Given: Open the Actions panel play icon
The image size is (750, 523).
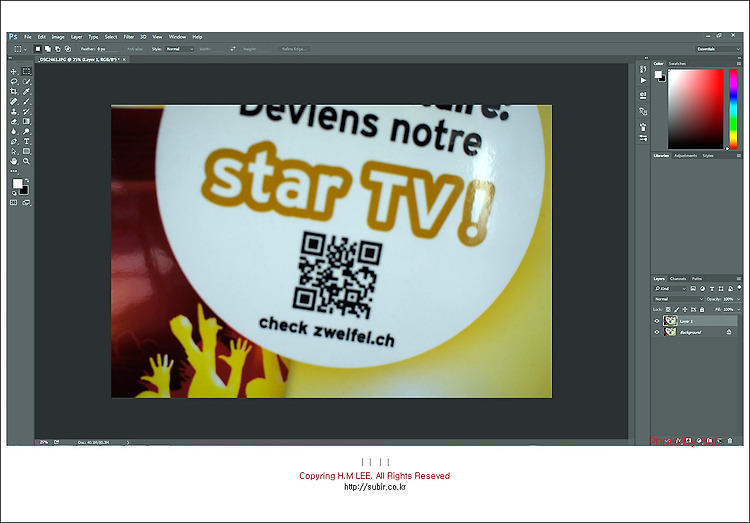Looking at the screenshot, I should point(643,81).
